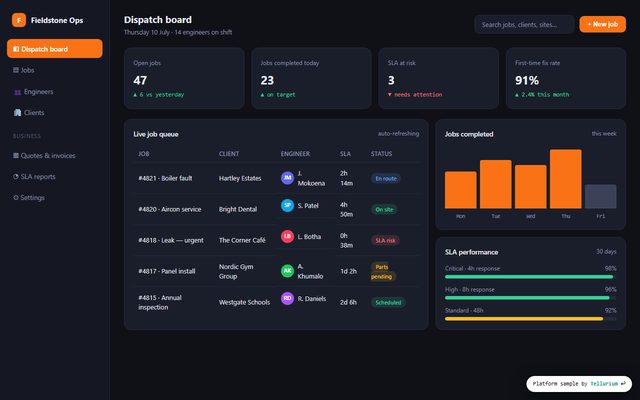Click the En route status badge

coord(386,178)
